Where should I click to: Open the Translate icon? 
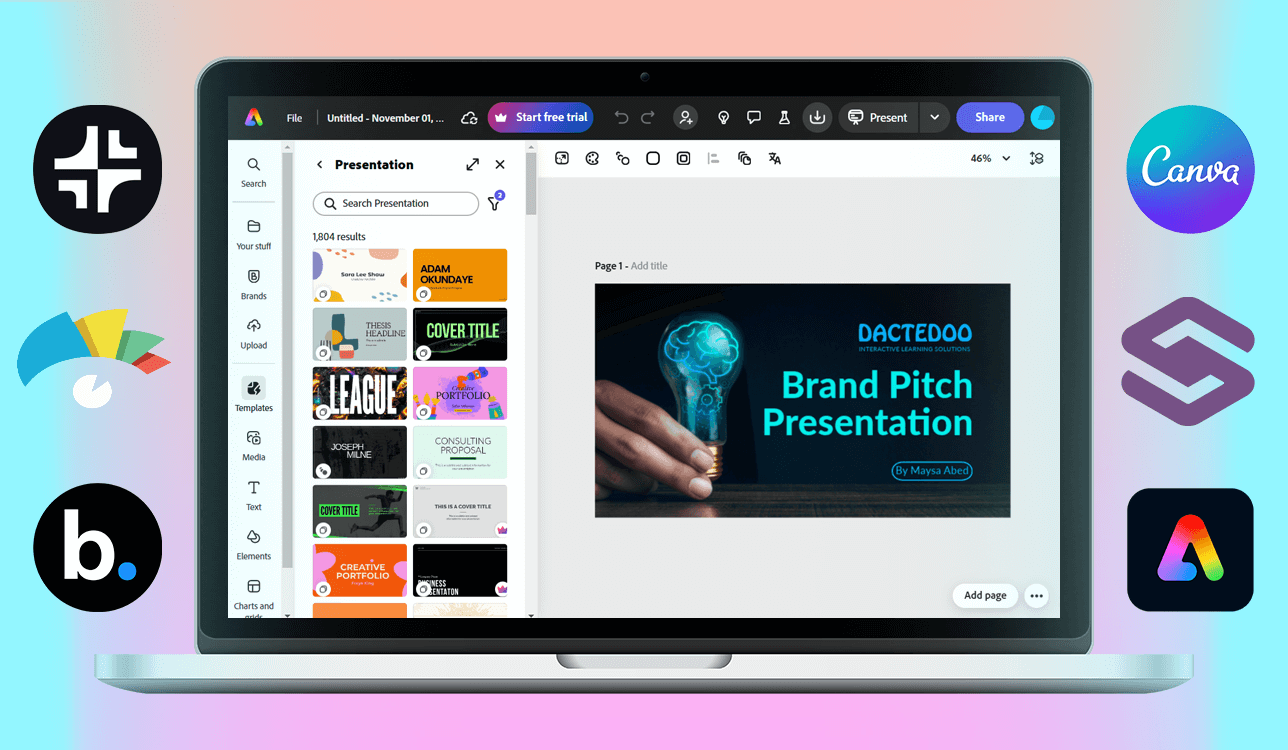click(774, 158)
